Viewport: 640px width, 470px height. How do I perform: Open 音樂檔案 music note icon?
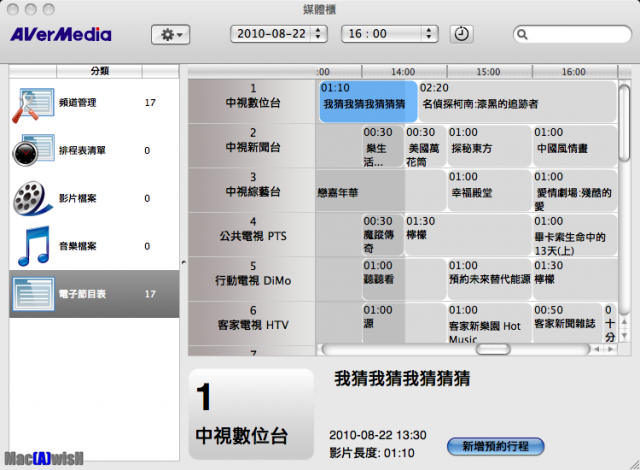click(34, 246)
